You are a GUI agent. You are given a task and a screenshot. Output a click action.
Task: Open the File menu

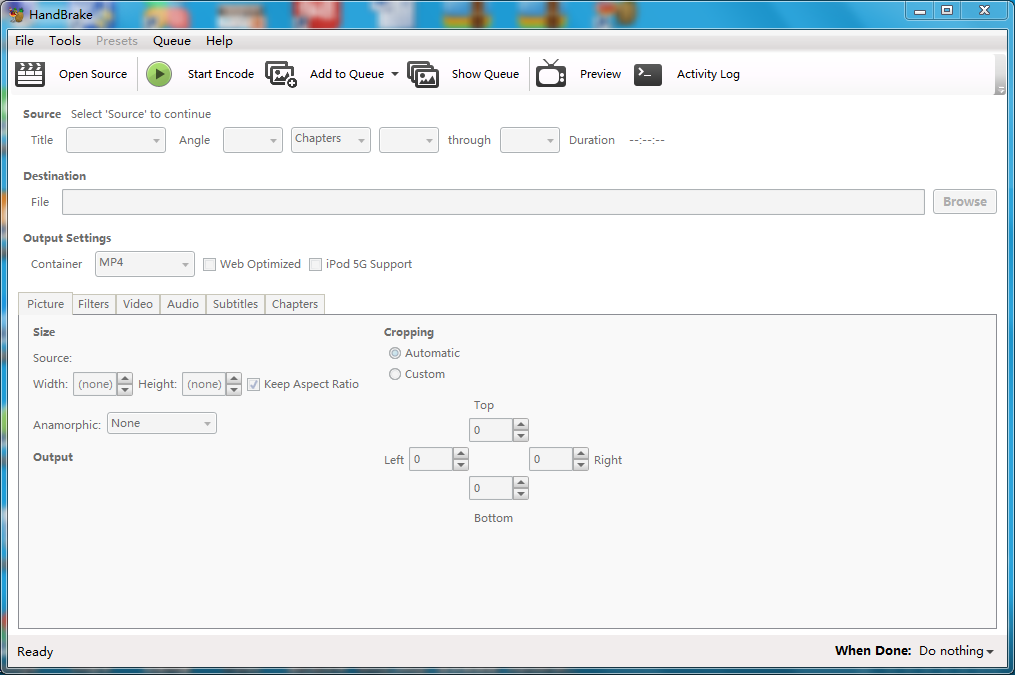pyautogui.click(x=25, y=40)
